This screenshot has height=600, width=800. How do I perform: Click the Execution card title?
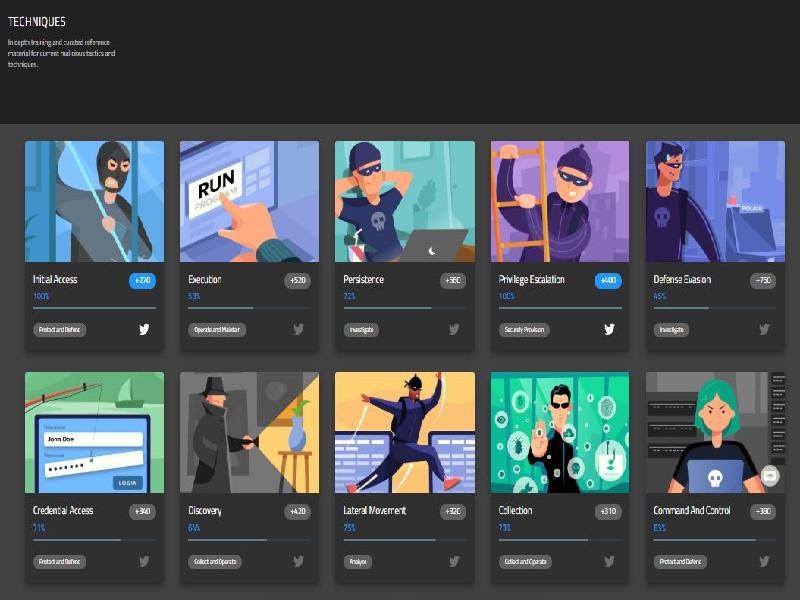point(205,280)
